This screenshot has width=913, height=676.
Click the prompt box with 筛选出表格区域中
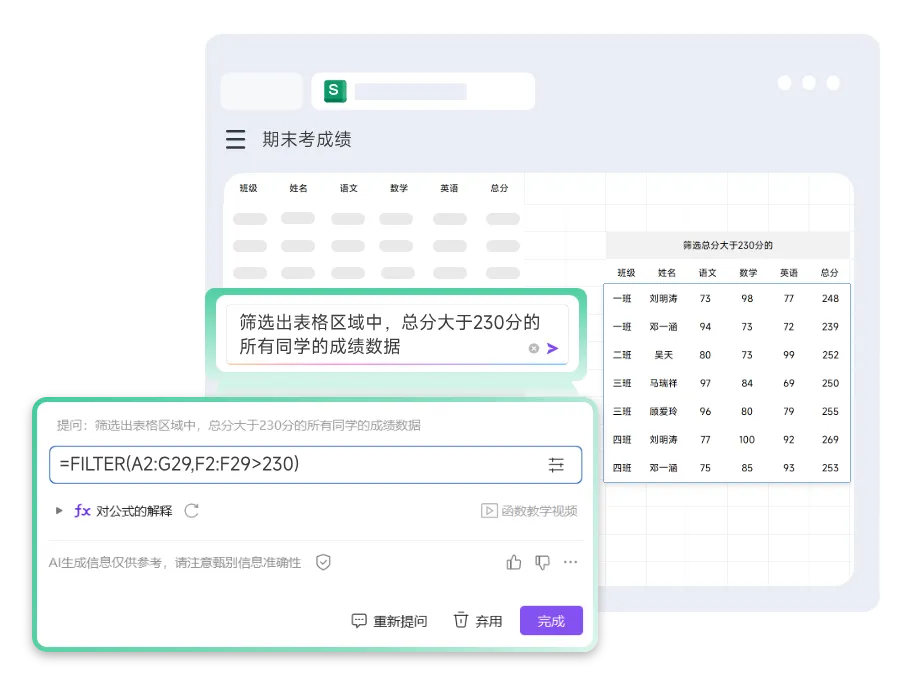tap(397, 334)
